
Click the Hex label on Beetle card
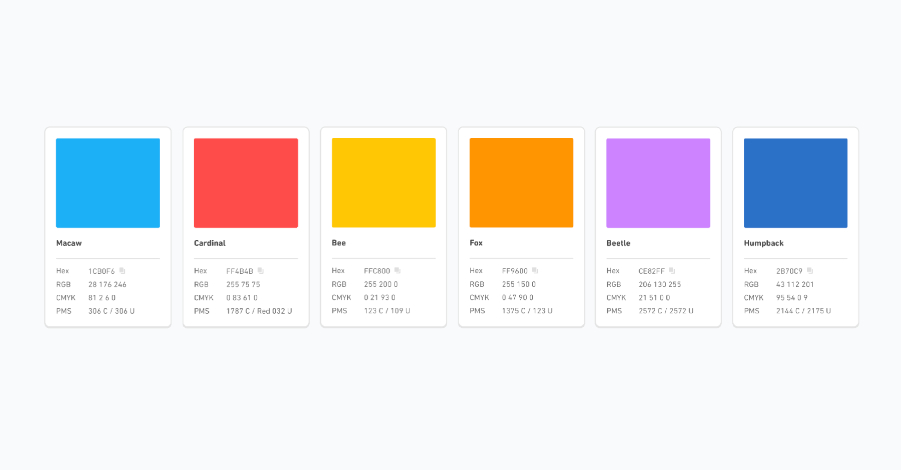click(x=613, y=271)
